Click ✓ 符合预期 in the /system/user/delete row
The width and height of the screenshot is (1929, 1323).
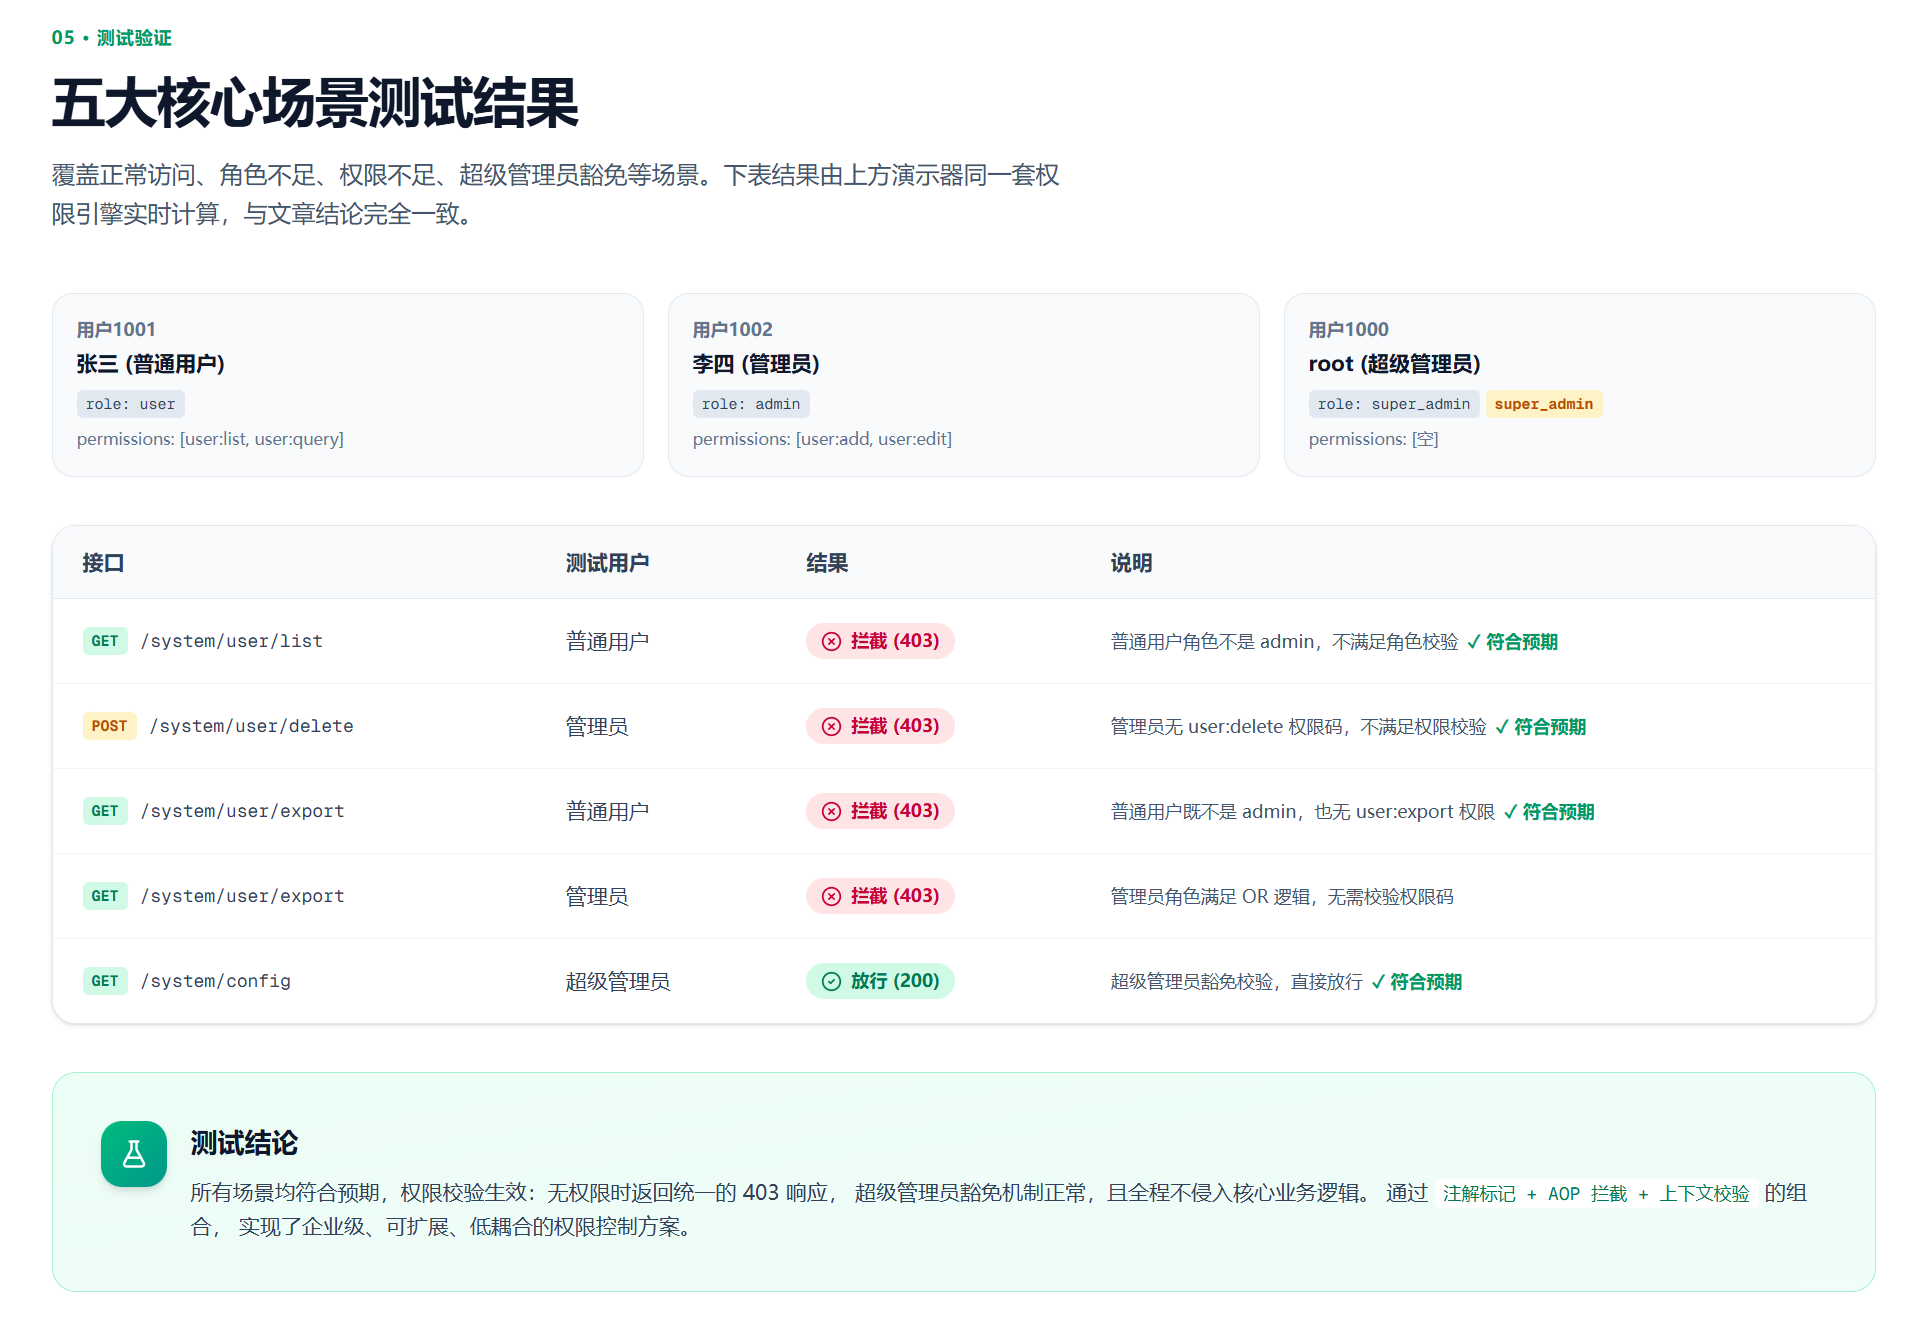1540,727
